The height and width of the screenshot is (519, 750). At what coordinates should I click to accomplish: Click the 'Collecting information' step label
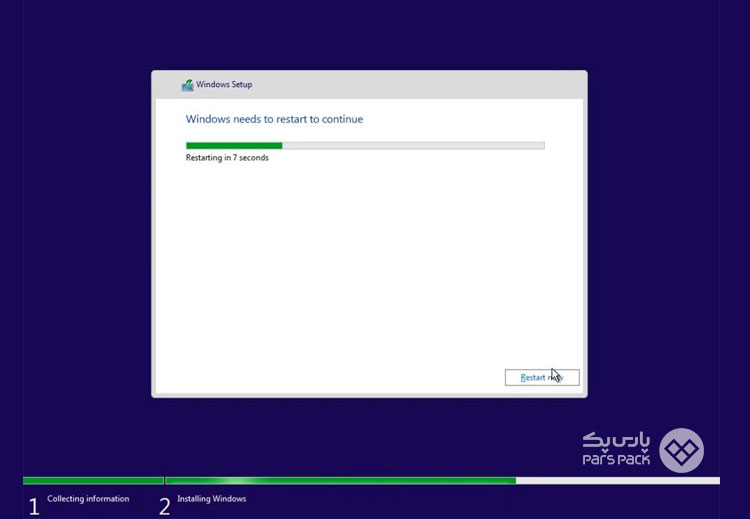[88, 498]
